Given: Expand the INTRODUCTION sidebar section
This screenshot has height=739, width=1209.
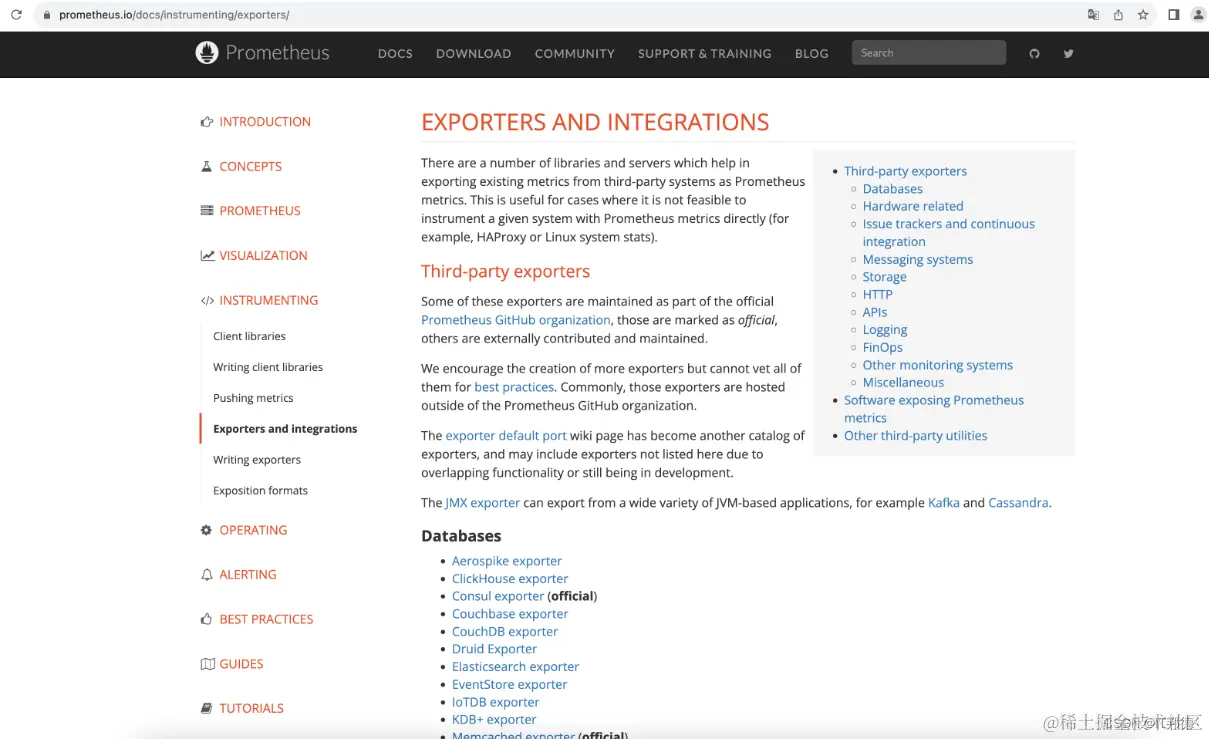Looking at the screenshot, I should coord(265,122).
